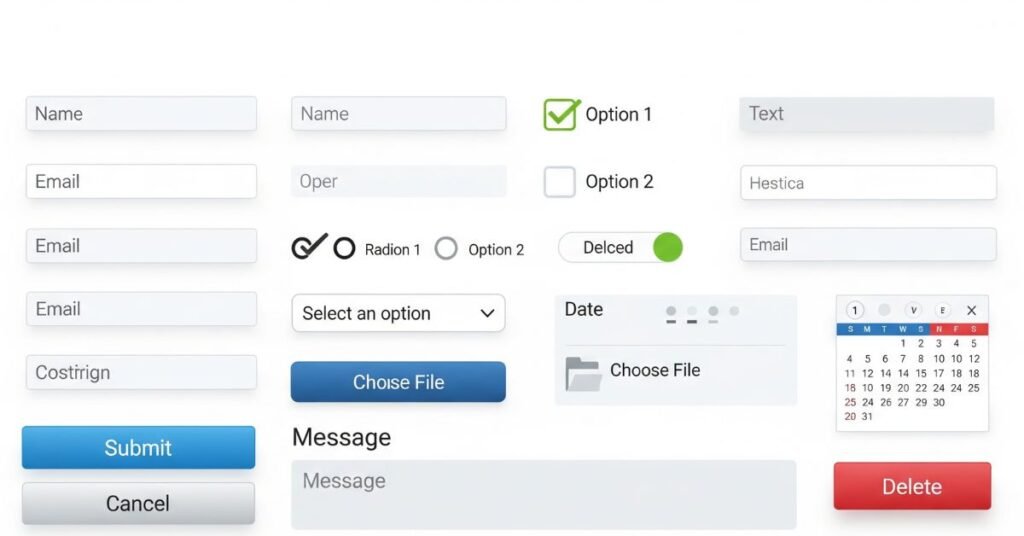
Task: Click inside the large Message text area
Action: (543, 494)
